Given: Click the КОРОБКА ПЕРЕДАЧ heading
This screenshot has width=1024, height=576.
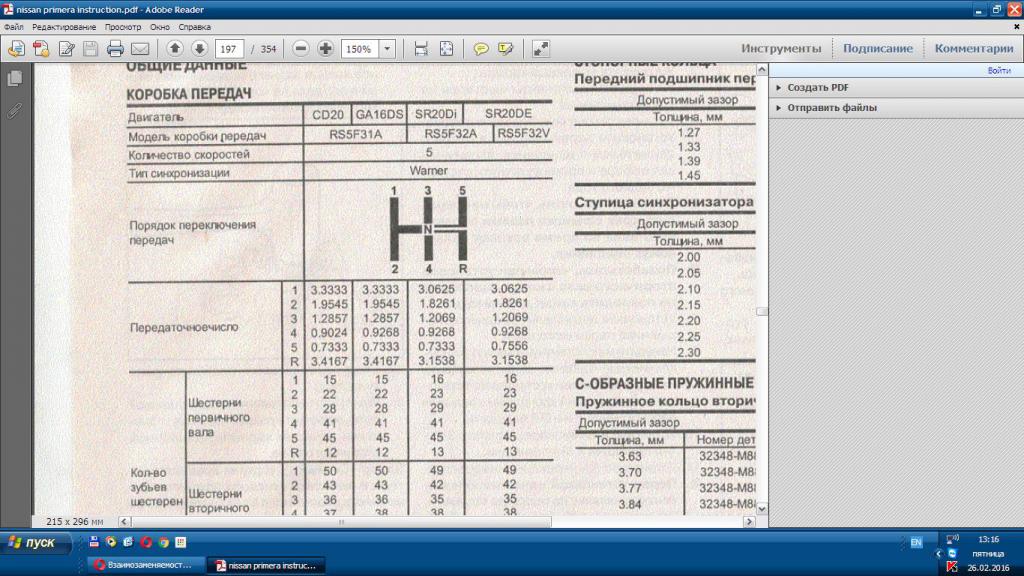Looking at the screenshot, I should pos(189,94).
